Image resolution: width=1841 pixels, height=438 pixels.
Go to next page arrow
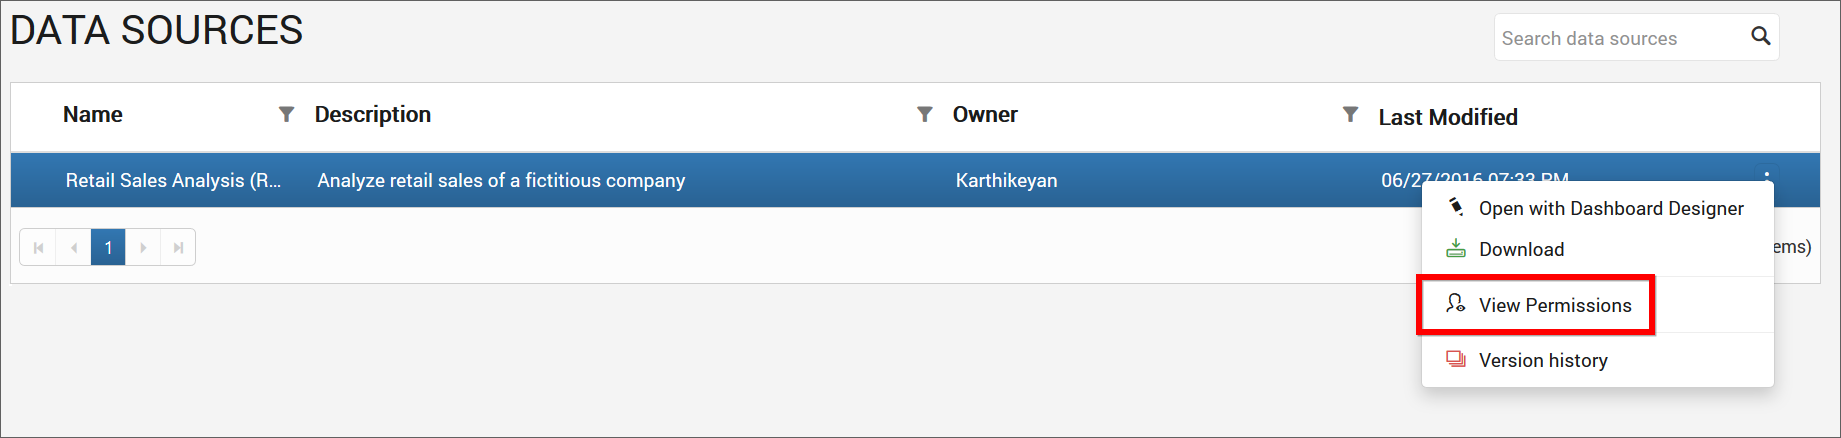[x=143, y=247]
